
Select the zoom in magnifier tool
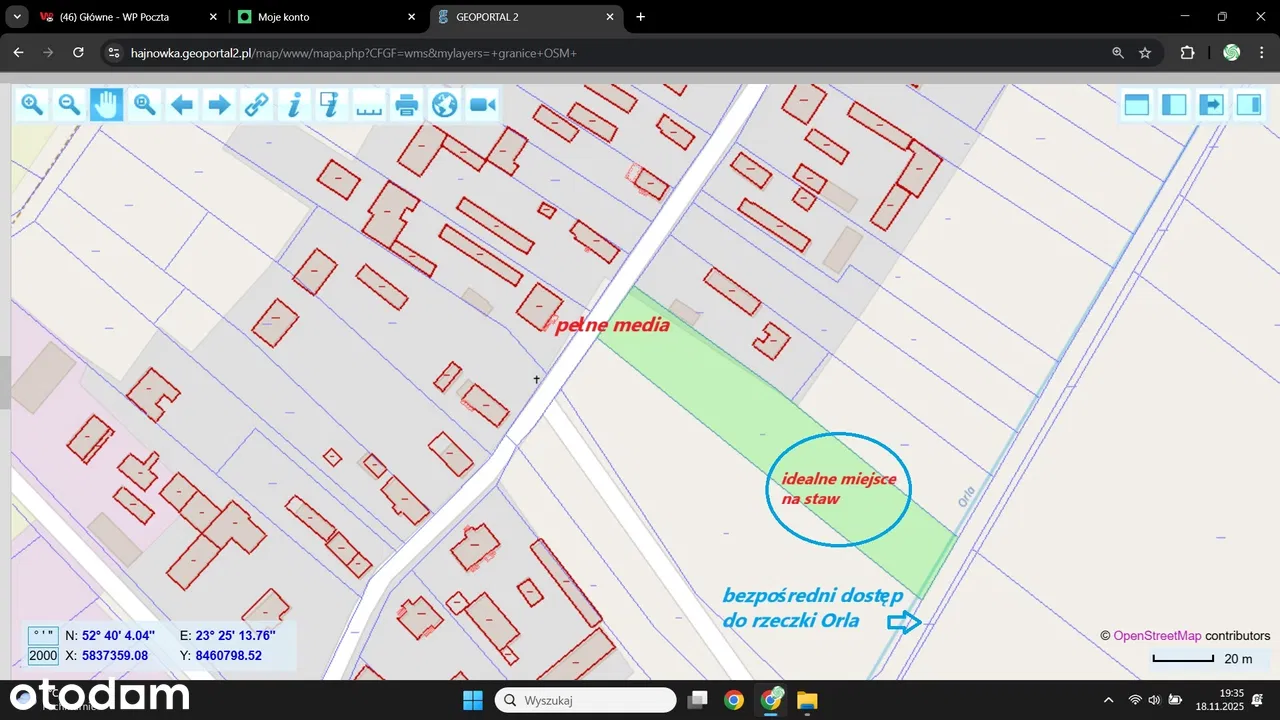point(32,105)
